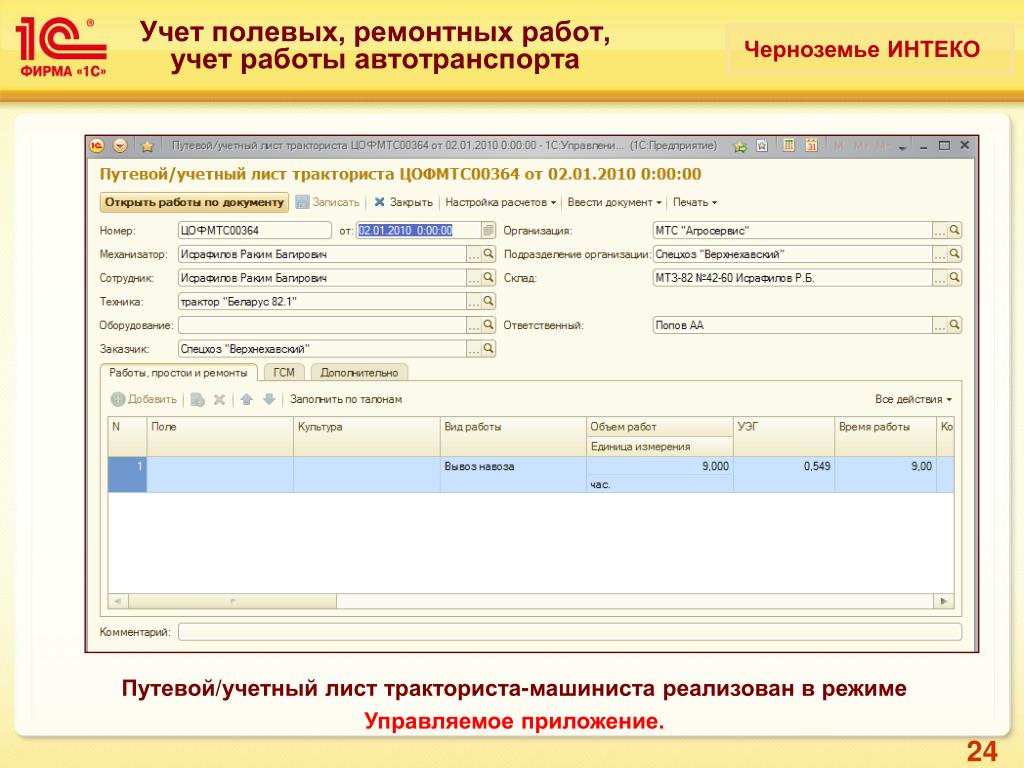Select the 'Работы, простои и ремонты' tab
The image size is (1024, 768).
click(x=178, y=373)
